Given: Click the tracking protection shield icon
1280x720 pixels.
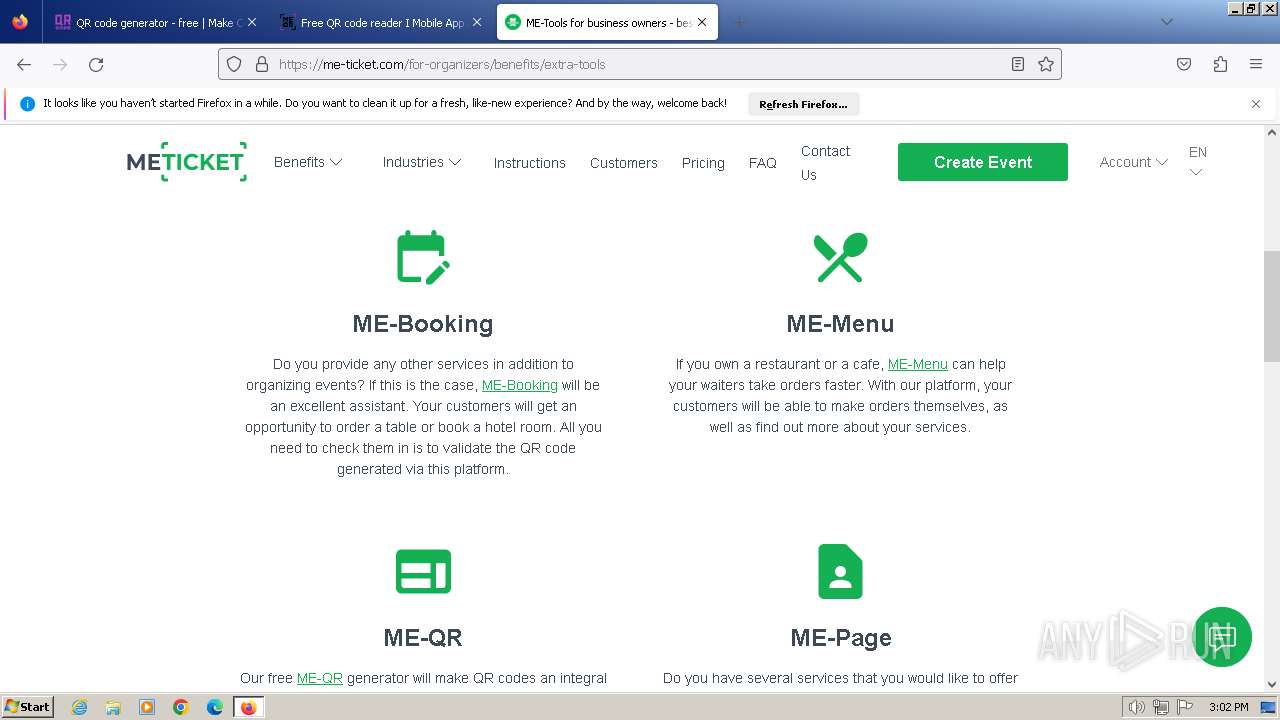Looking at the screenshot, I should click(234, 64).
